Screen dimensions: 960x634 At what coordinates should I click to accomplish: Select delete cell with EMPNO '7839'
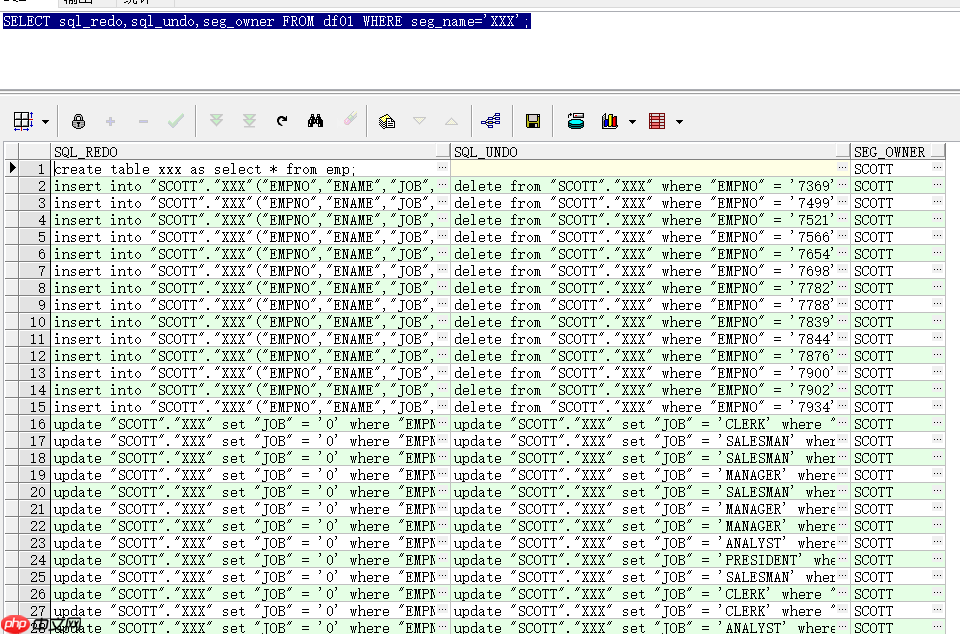(644, 322)
